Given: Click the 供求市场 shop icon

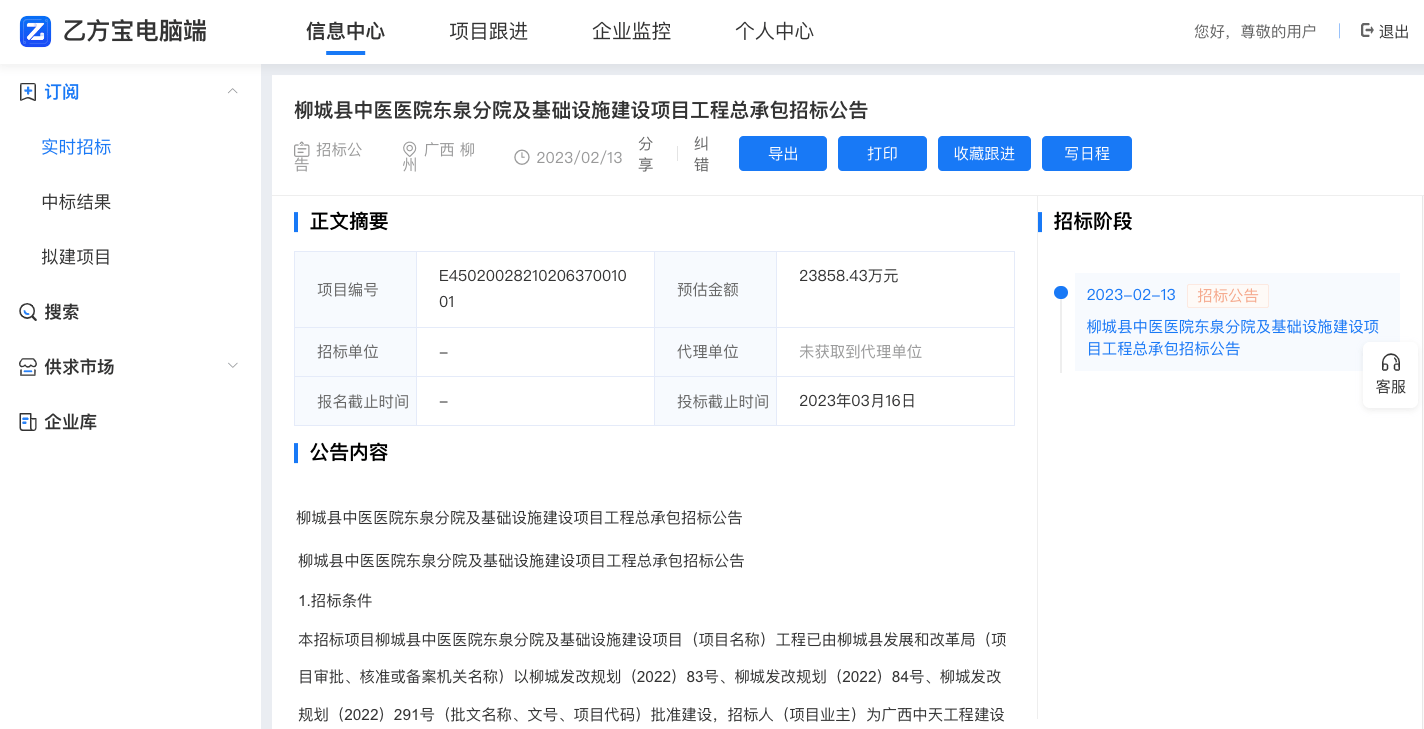Looking at the screenshot, I should (x=28, y=367).
